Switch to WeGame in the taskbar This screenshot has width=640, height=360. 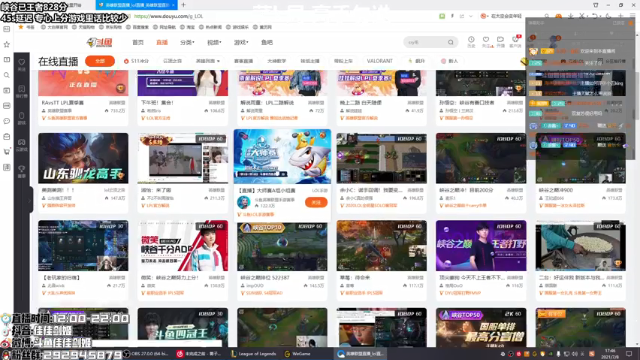(x=298, y=354)
